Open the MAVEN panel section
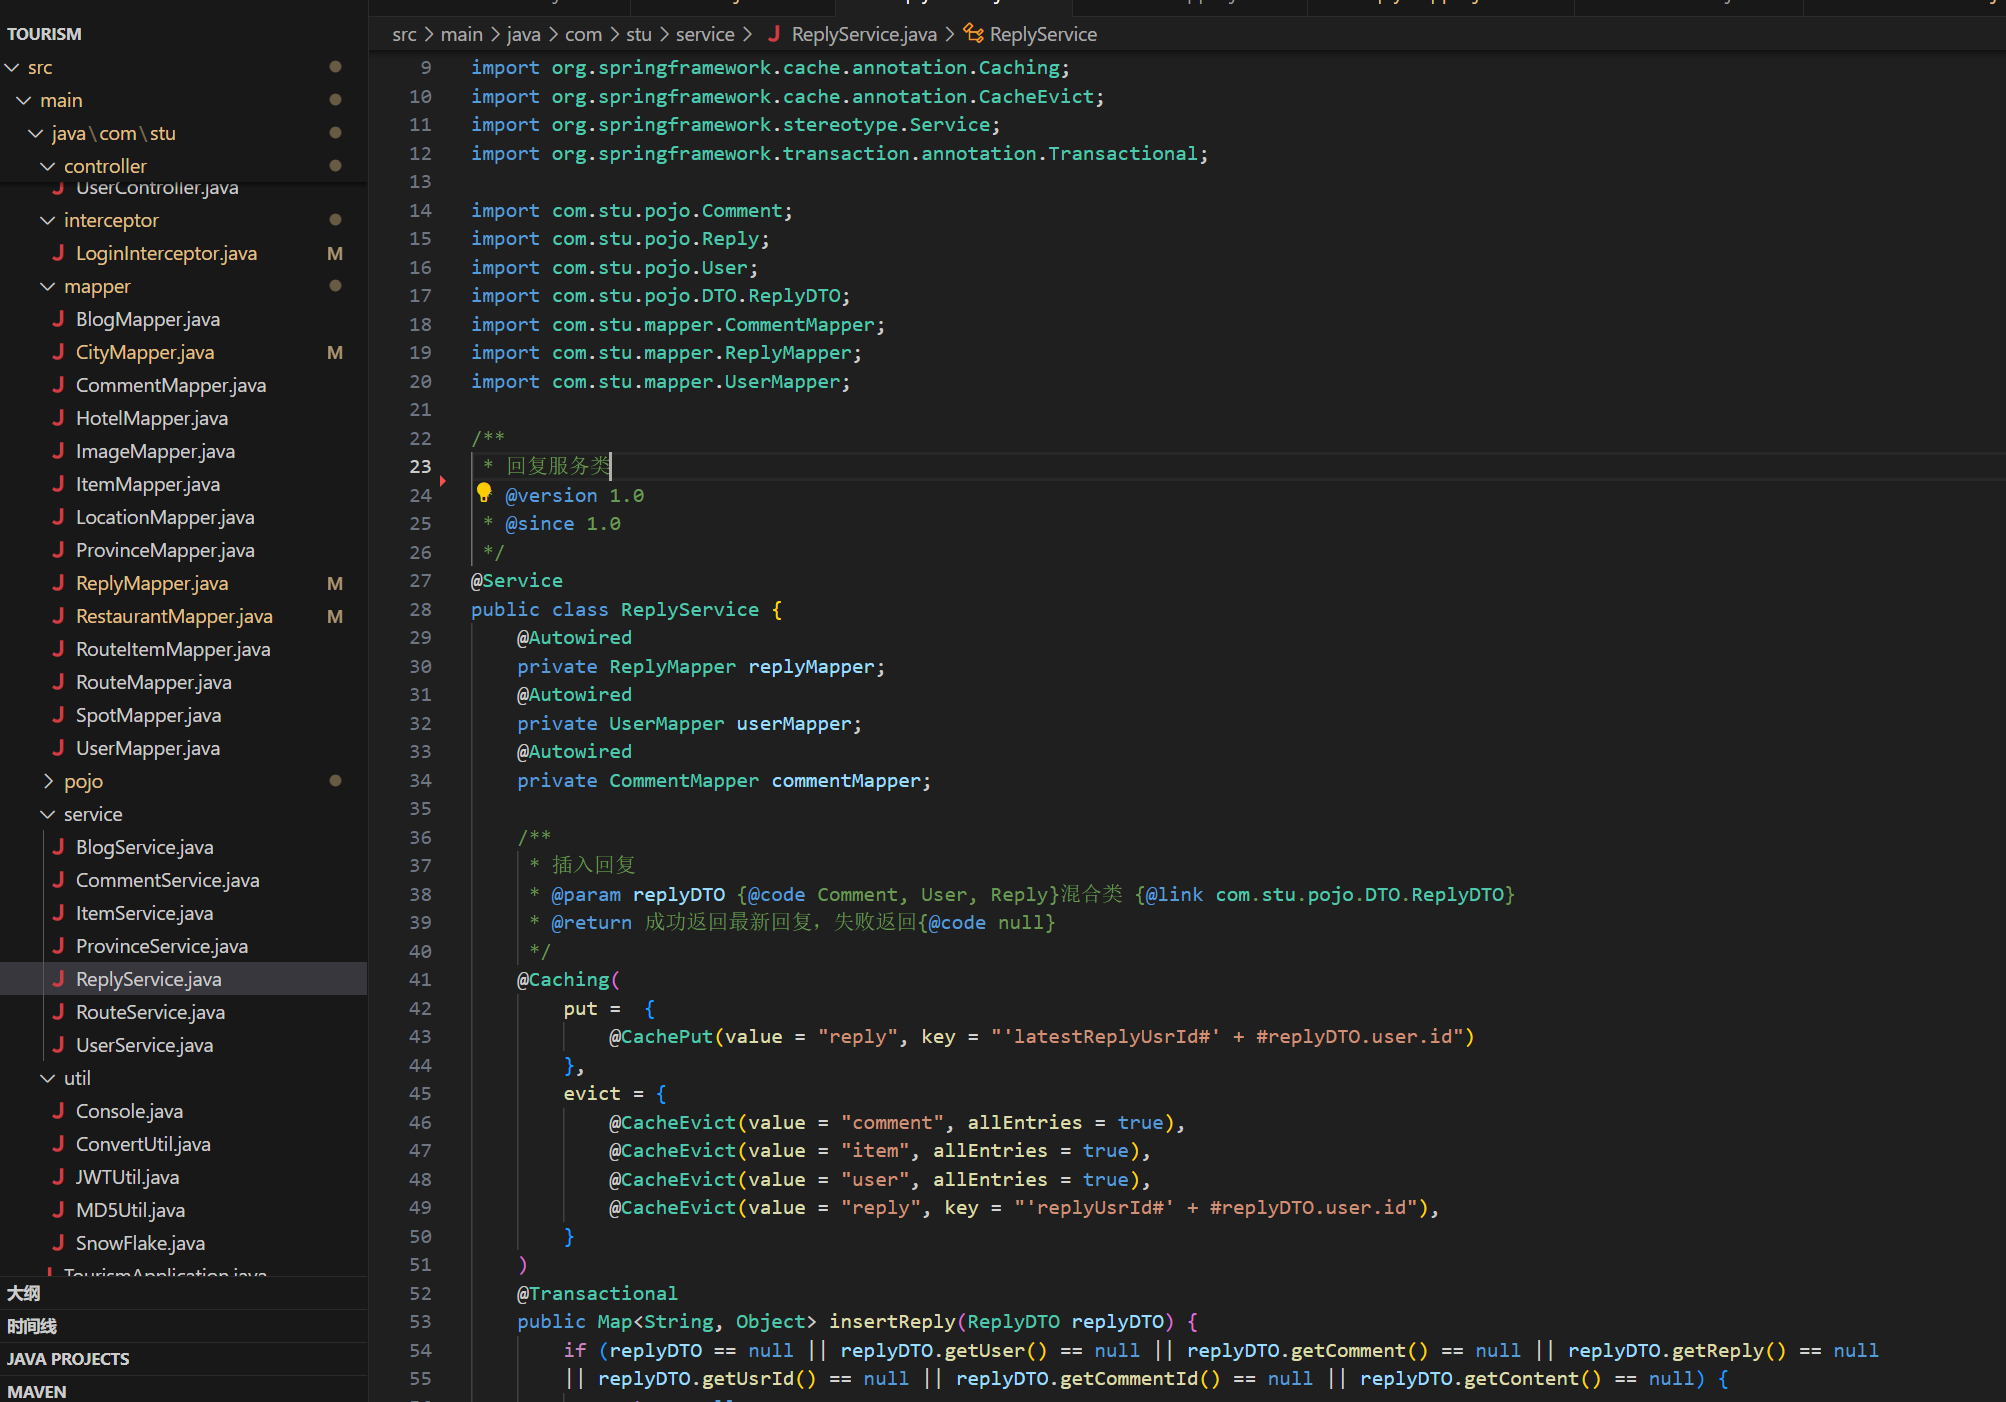2006x1402 pixels. click(x=37, y=1391)
